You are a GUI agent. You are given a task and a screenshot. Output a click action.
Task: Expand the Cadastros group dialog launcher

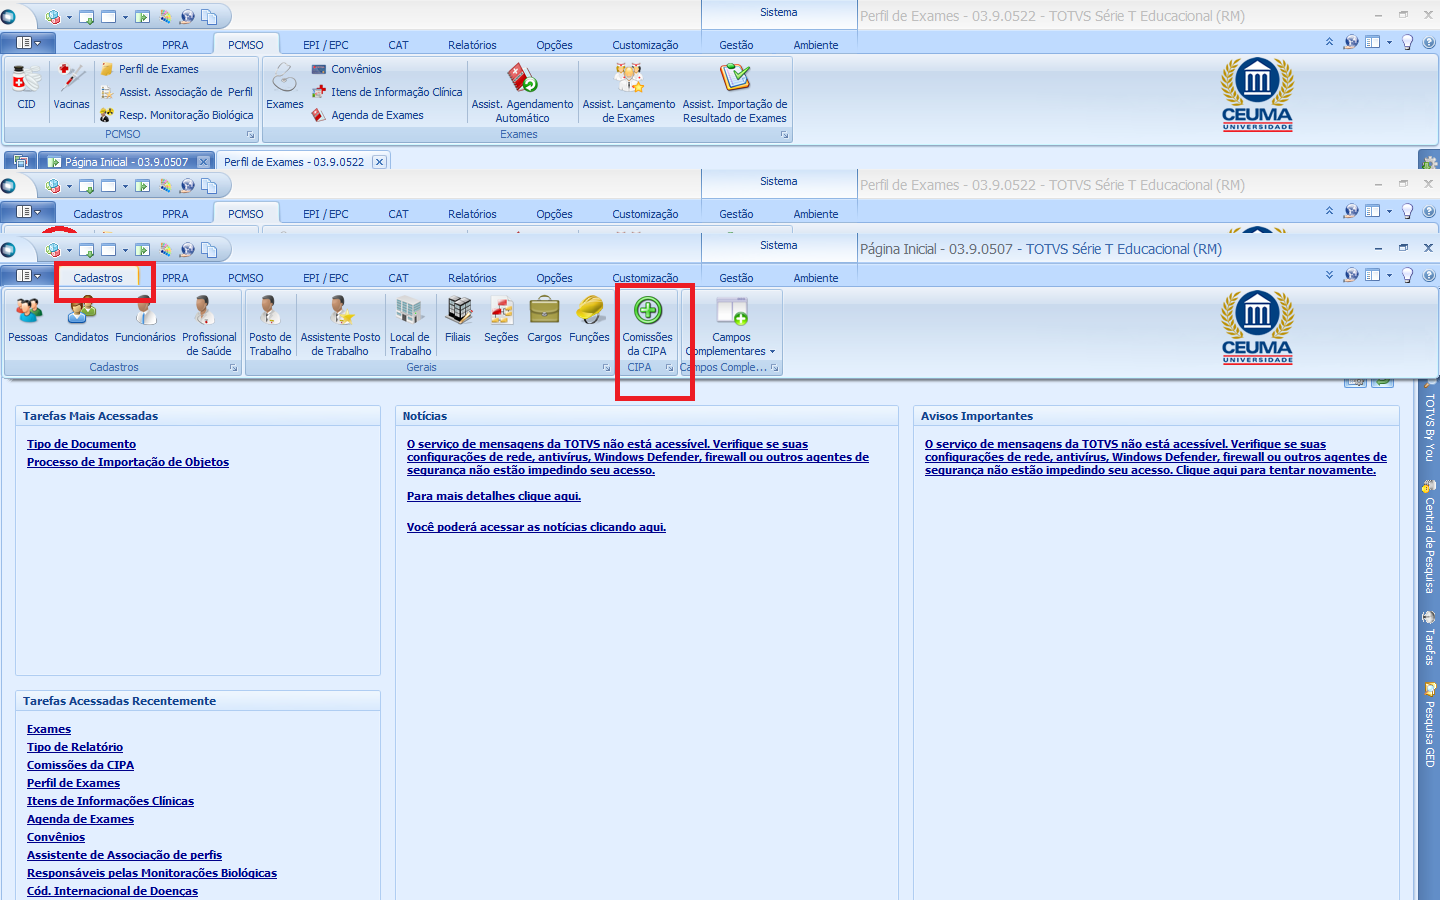coord(234,368)
